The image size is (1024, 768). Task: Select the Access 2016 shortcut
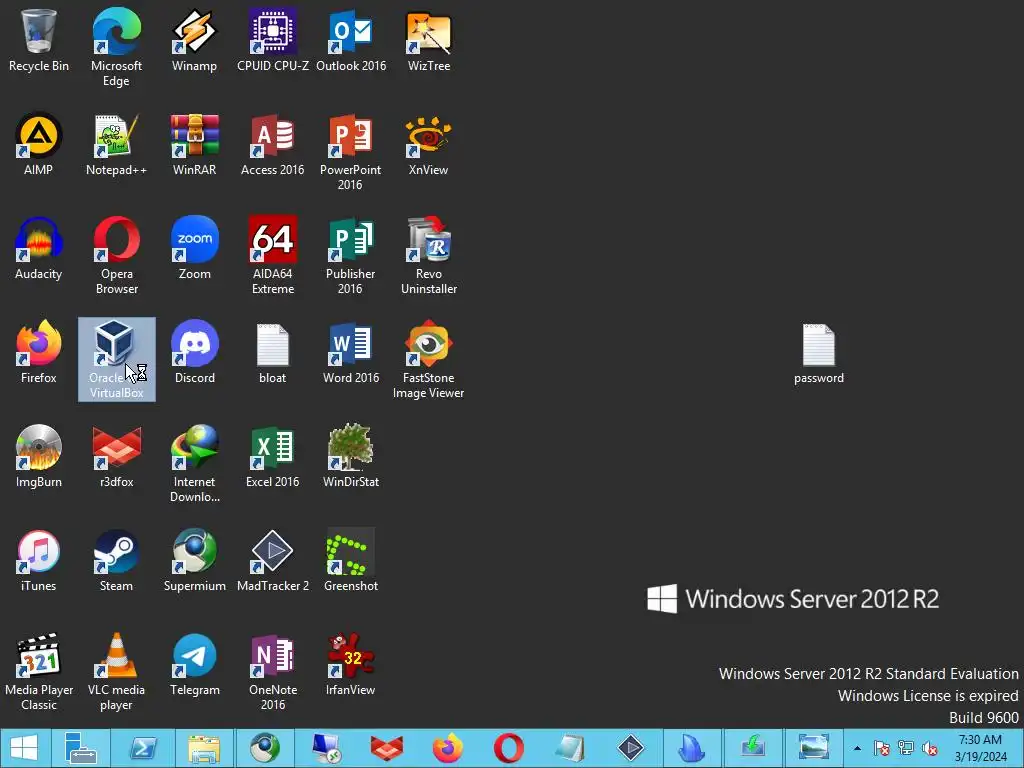click(273, 144)
